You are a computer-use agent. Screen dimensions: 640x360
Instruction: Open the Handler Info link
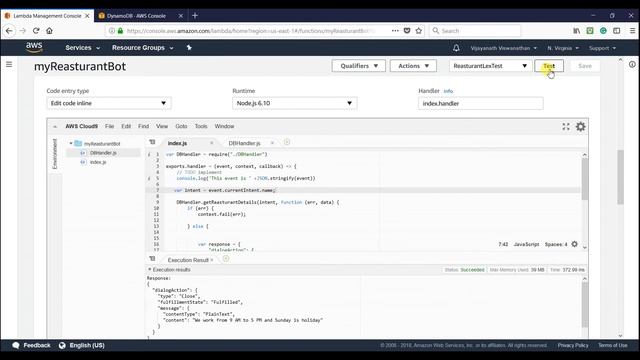[448, 91]
